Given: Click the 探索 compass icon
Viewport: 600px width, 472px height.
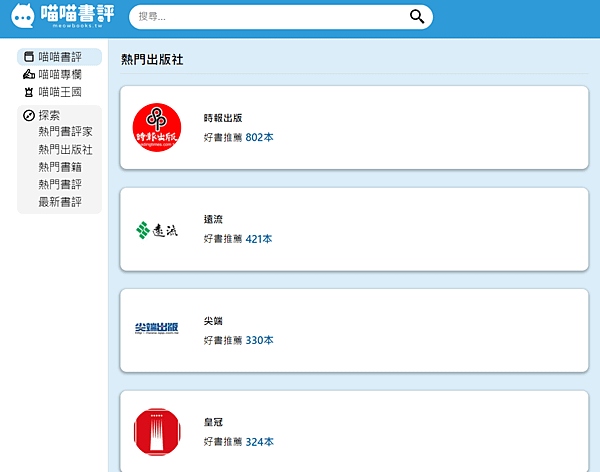Looking at the screenshot, I should [x=29, y=115].
